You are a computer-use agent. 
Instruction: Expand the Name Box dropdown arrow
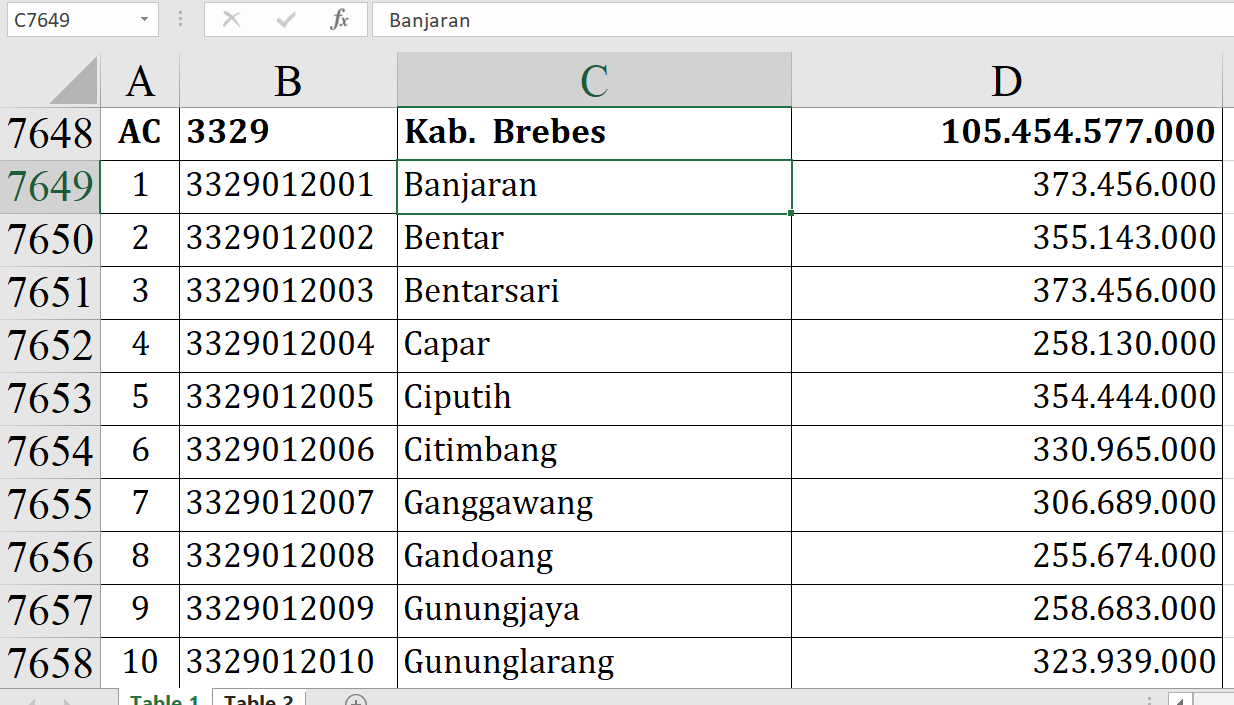point(145,20)
